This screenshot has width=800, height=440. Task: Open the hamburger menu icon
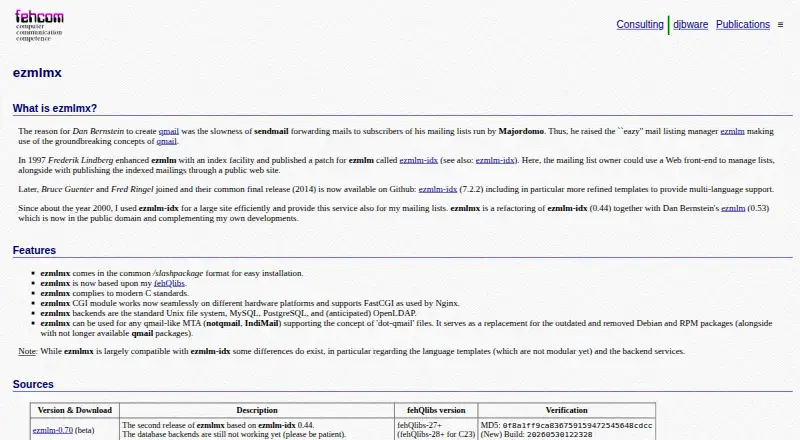(780, 25)
